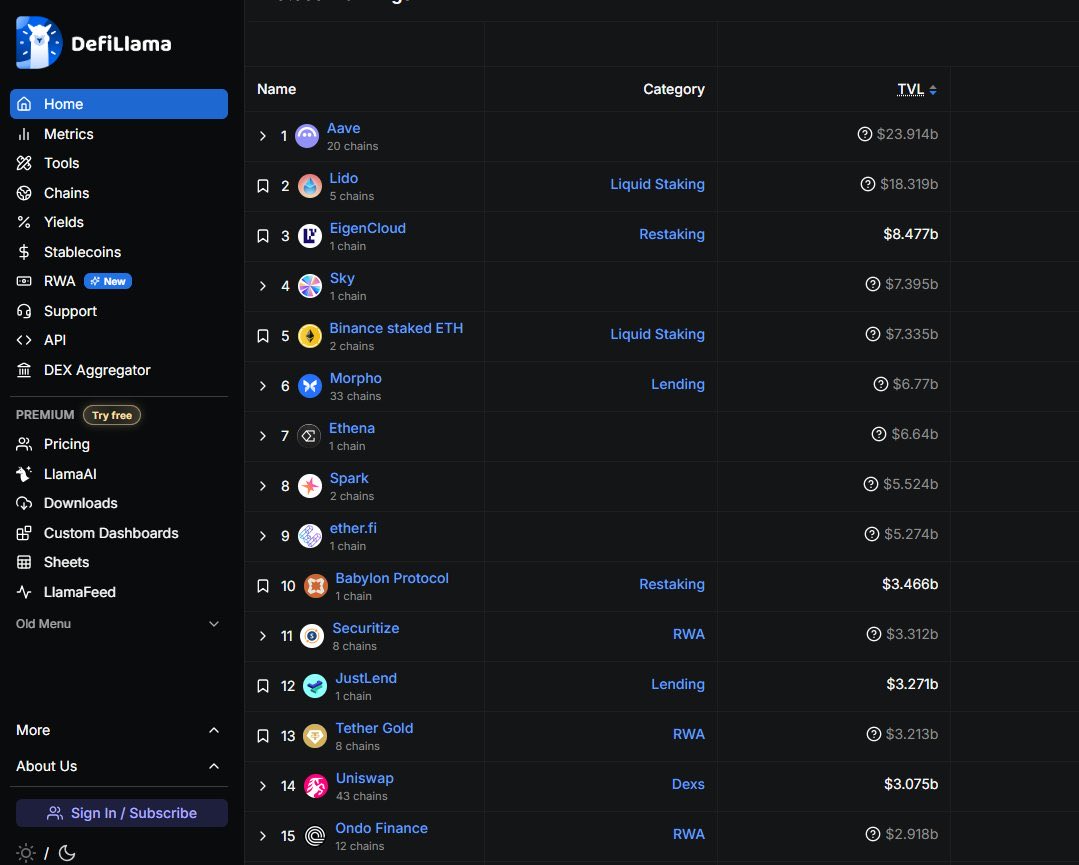
Task: Click Sign In / Subscribe button
Action: tap(122, 813)
